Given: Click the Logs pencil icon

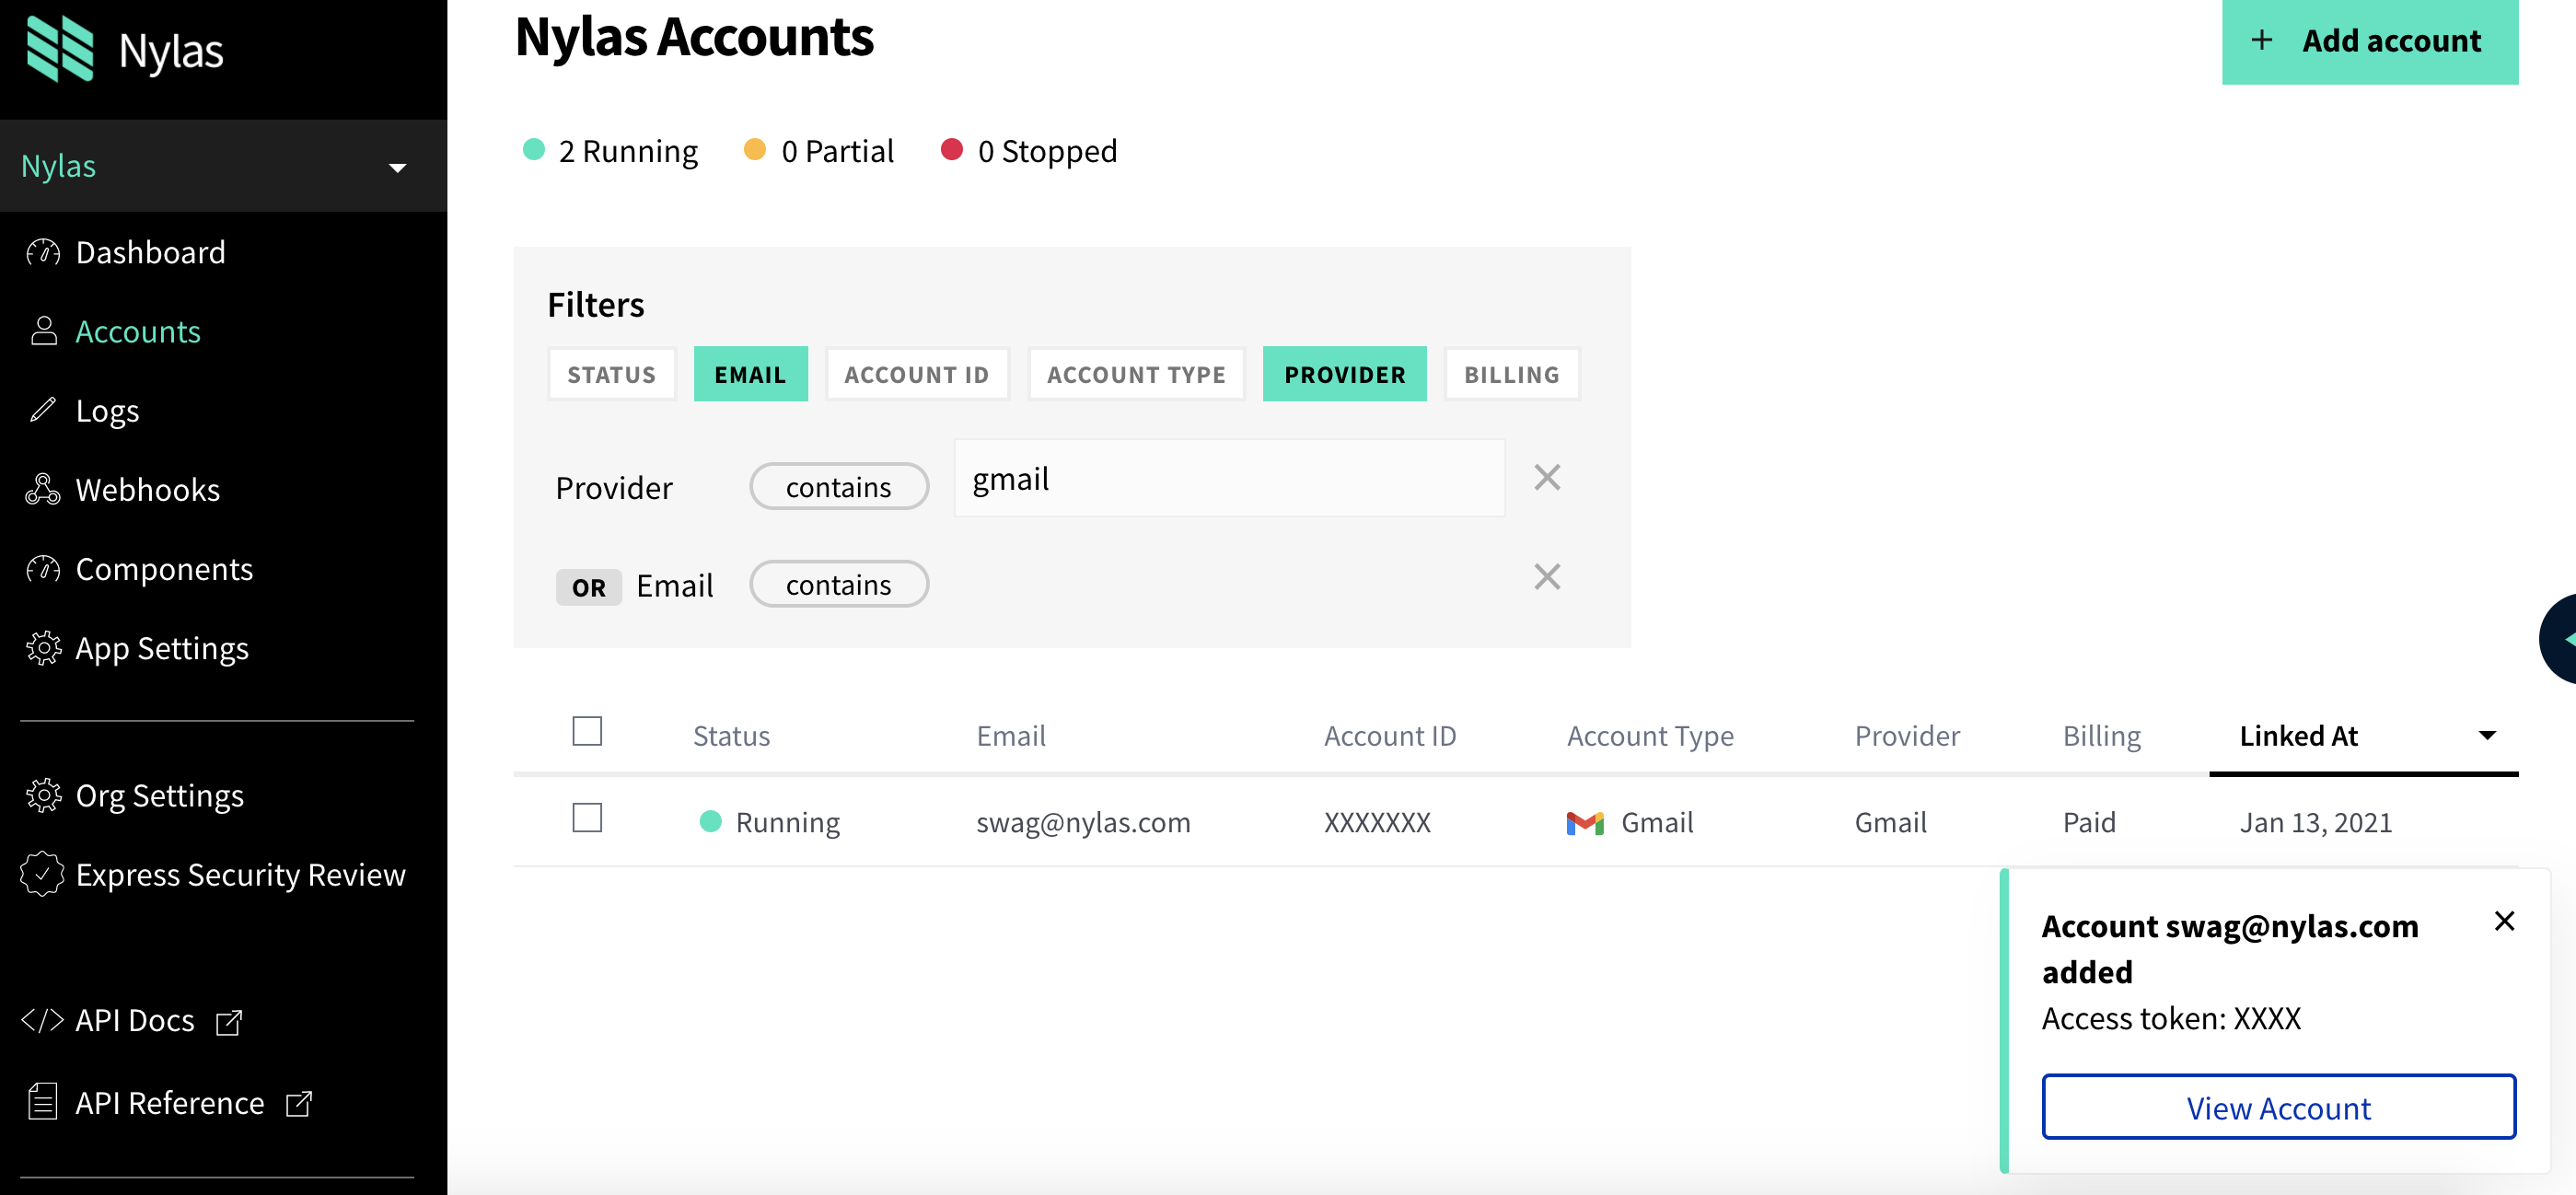Looking at the screenshot, I should point(43,410).
